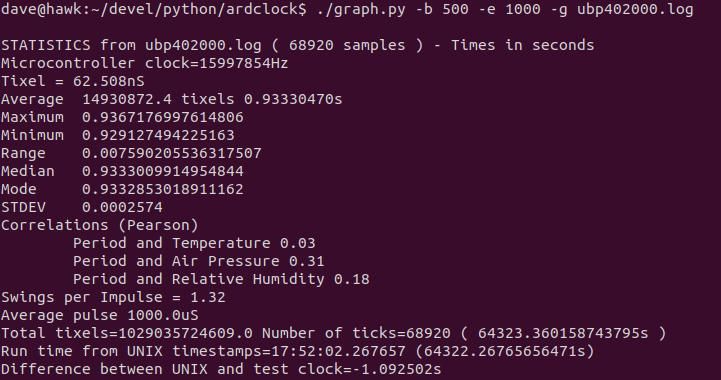The width and height of the screenshot is (721, 380).
Task: Click the Median value 0.9333009914954844
Action: [163, 171]
